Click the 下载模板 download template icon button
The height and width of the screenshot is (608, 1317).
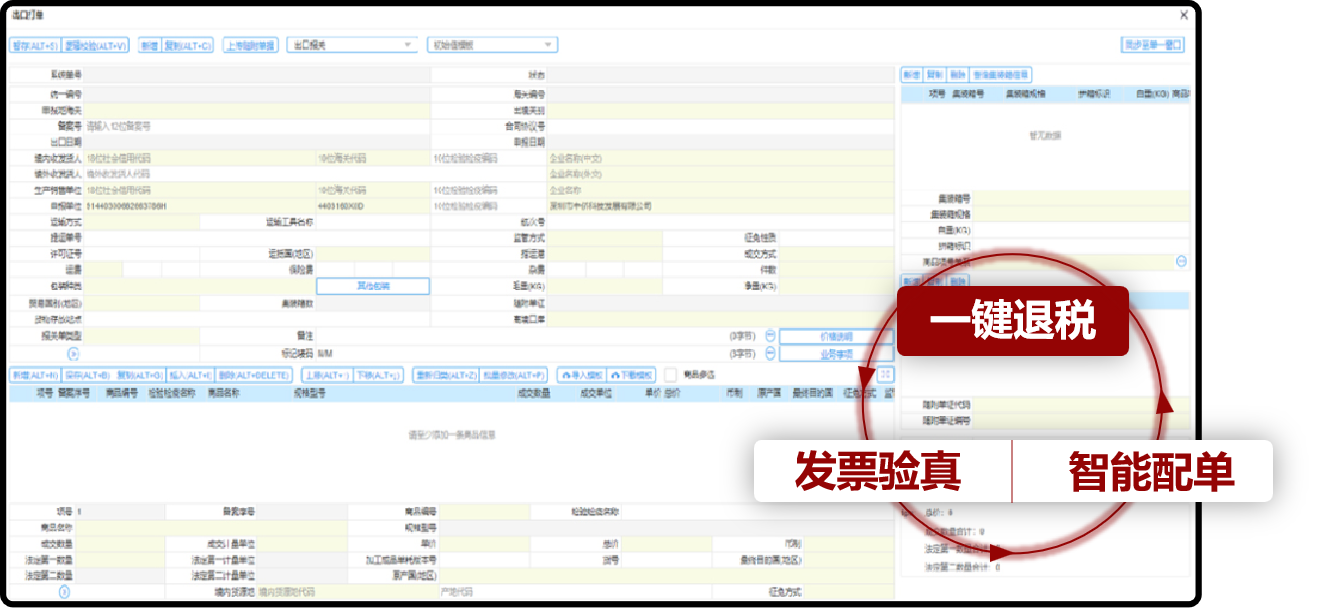click(630, 374)
